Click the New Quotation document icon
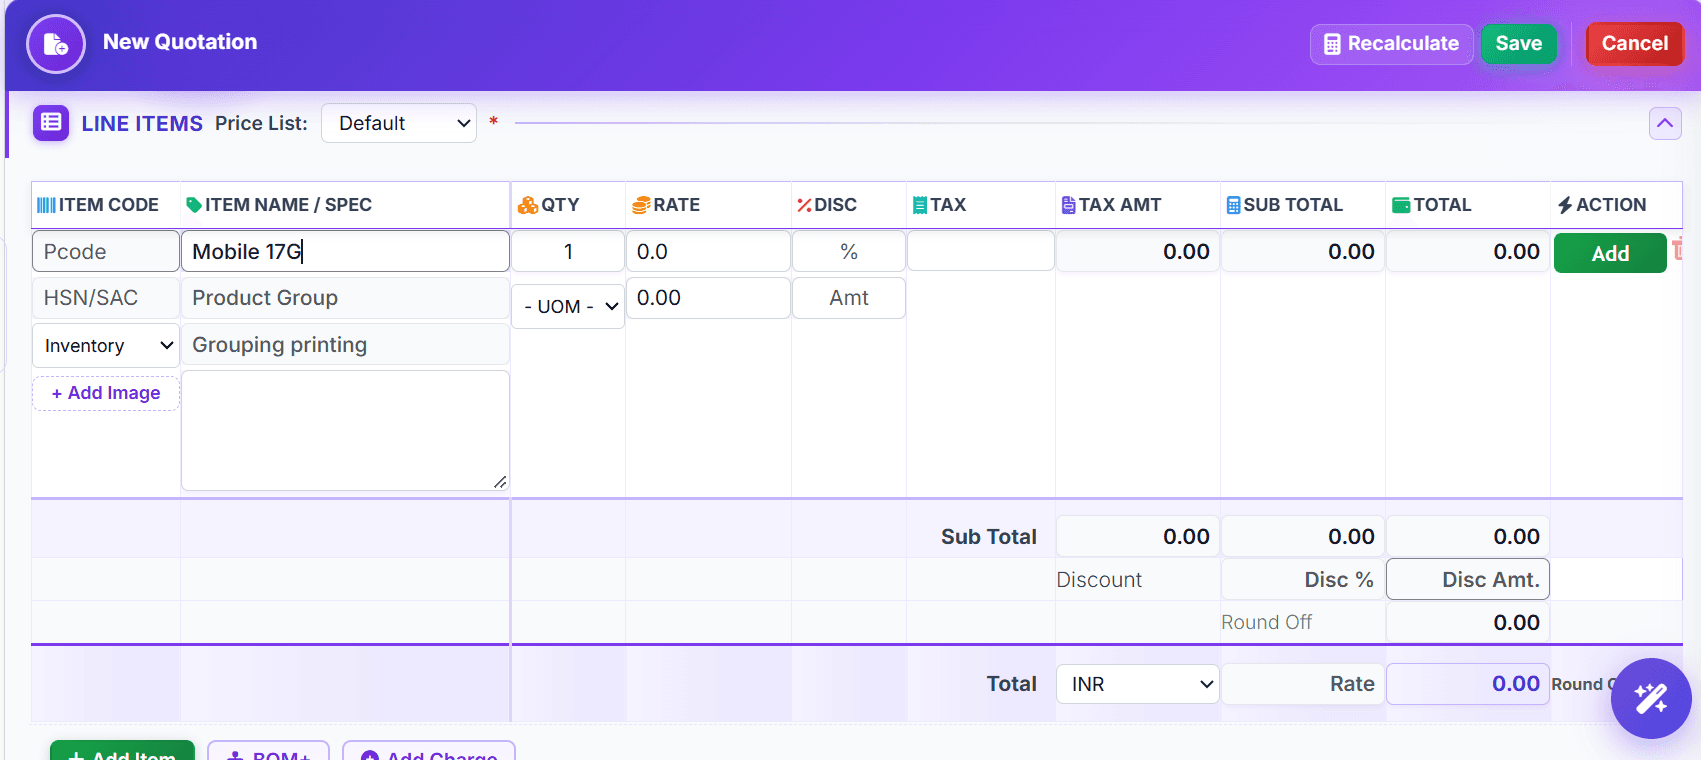Viewport: 1701px width, 760px height. tap(56, 44)
